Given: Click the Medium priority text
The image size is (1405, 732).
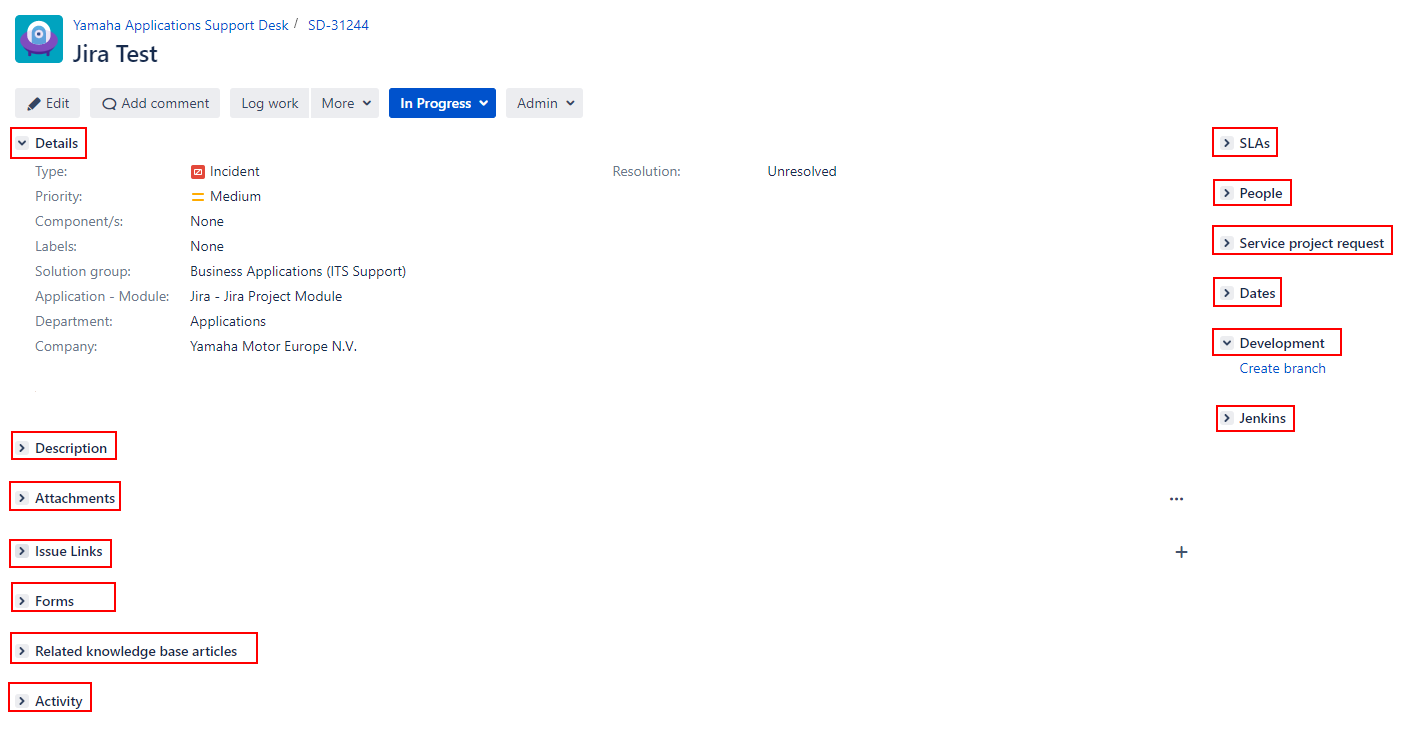Looking at the screenshot, I should [x=235, y=196].
